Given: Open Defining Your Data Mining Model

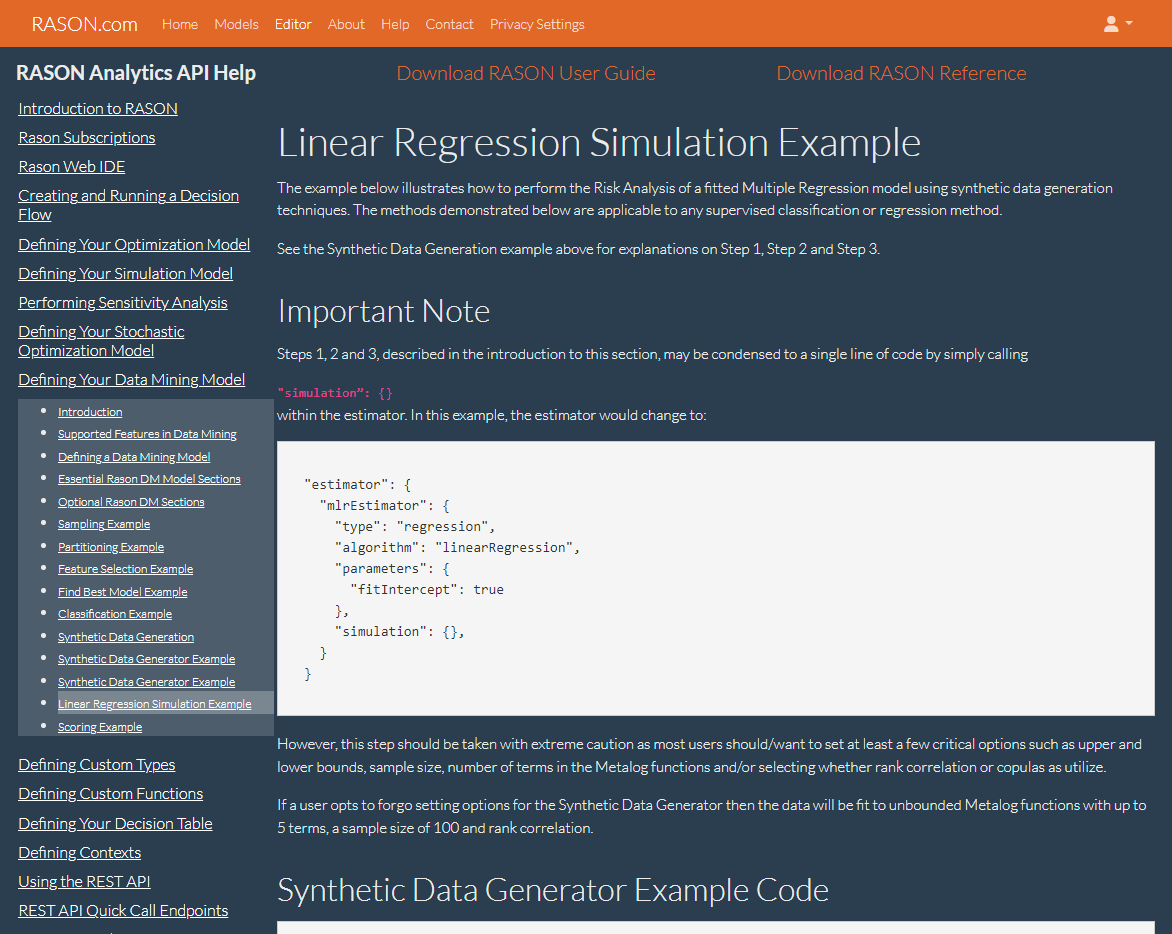Looking at the screenshot, I should coord(132,380).
